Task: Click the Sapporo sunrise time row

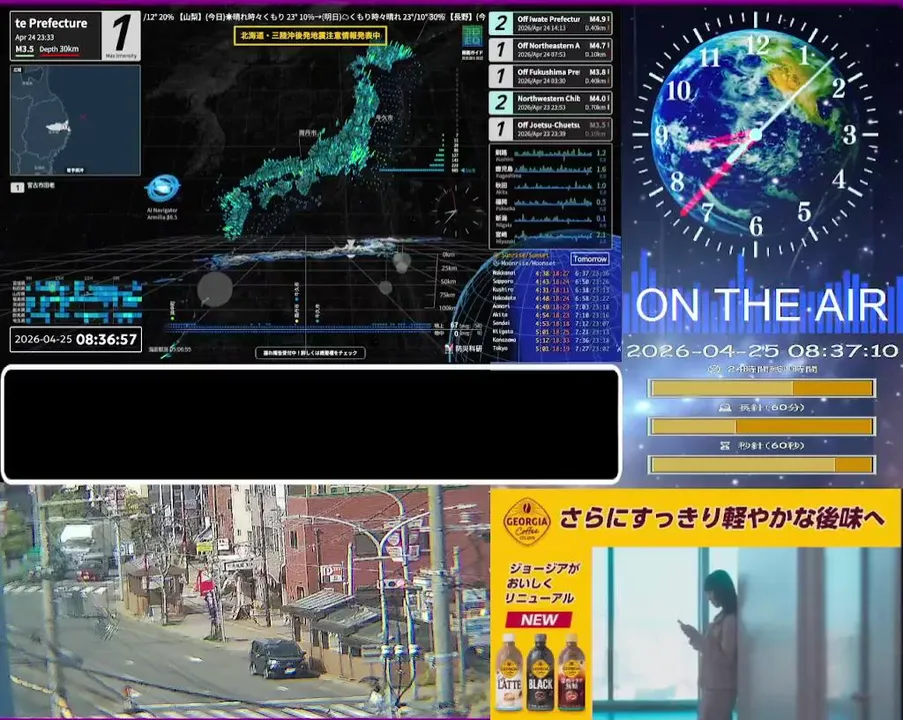Action: pyautogui.click(x=551, y=282)
